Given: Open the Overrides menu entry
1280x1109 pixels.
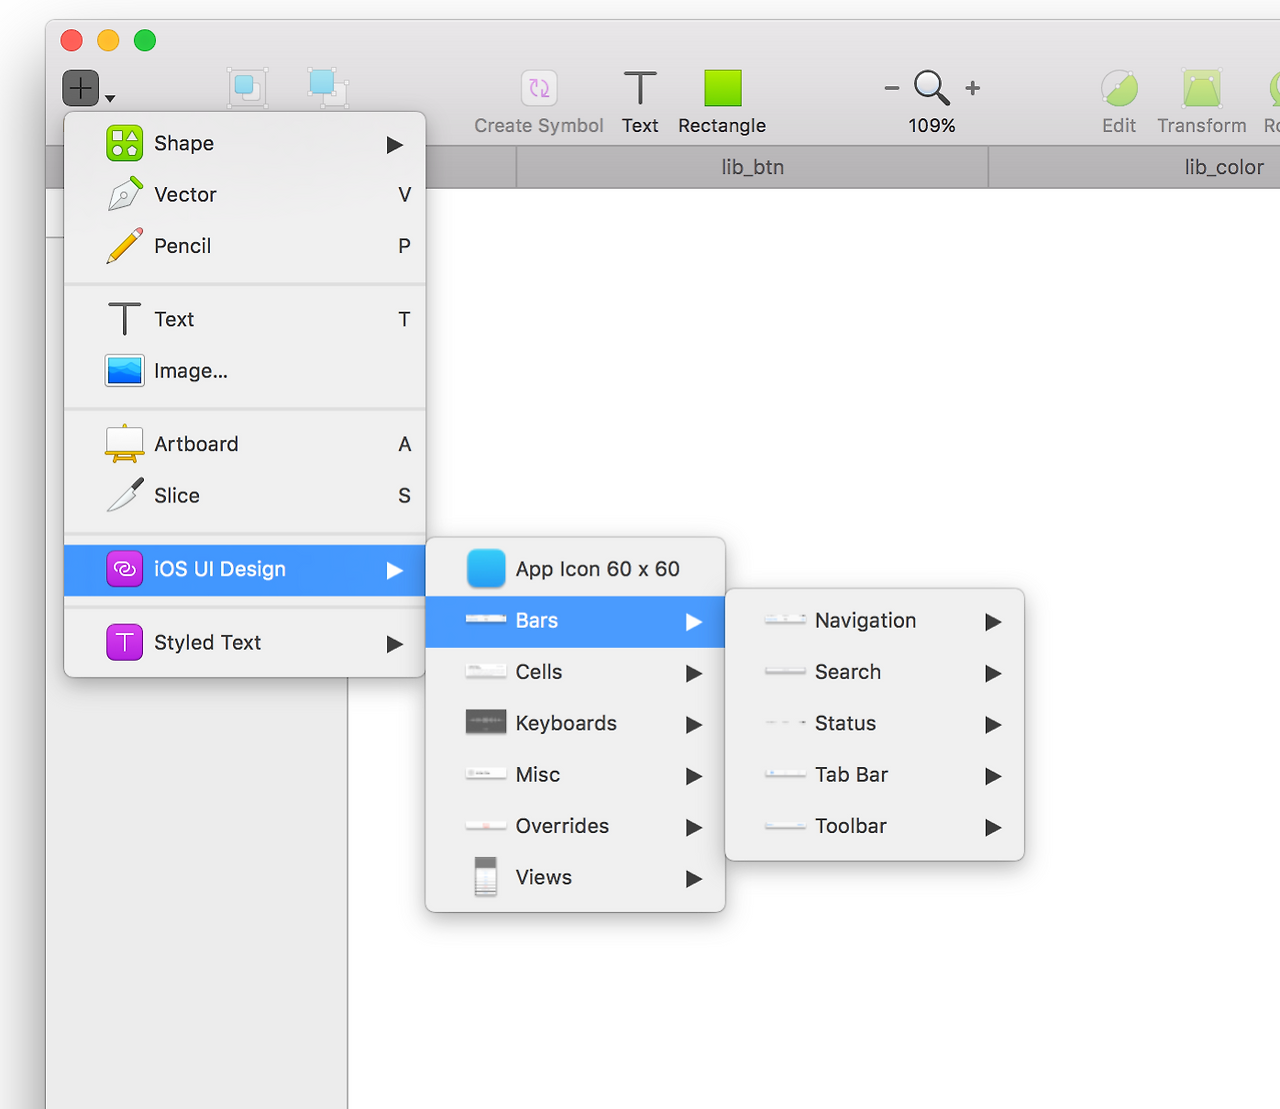Looking at the screenshot, I should (x=575, y=826).
